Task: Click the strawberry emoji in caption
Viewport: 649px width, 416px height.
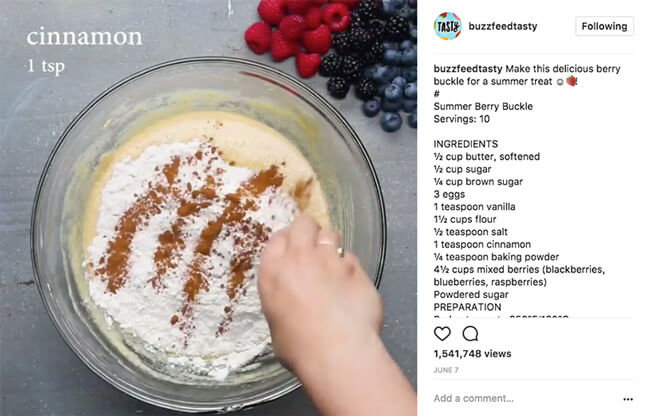Action: tap(572, 81)
